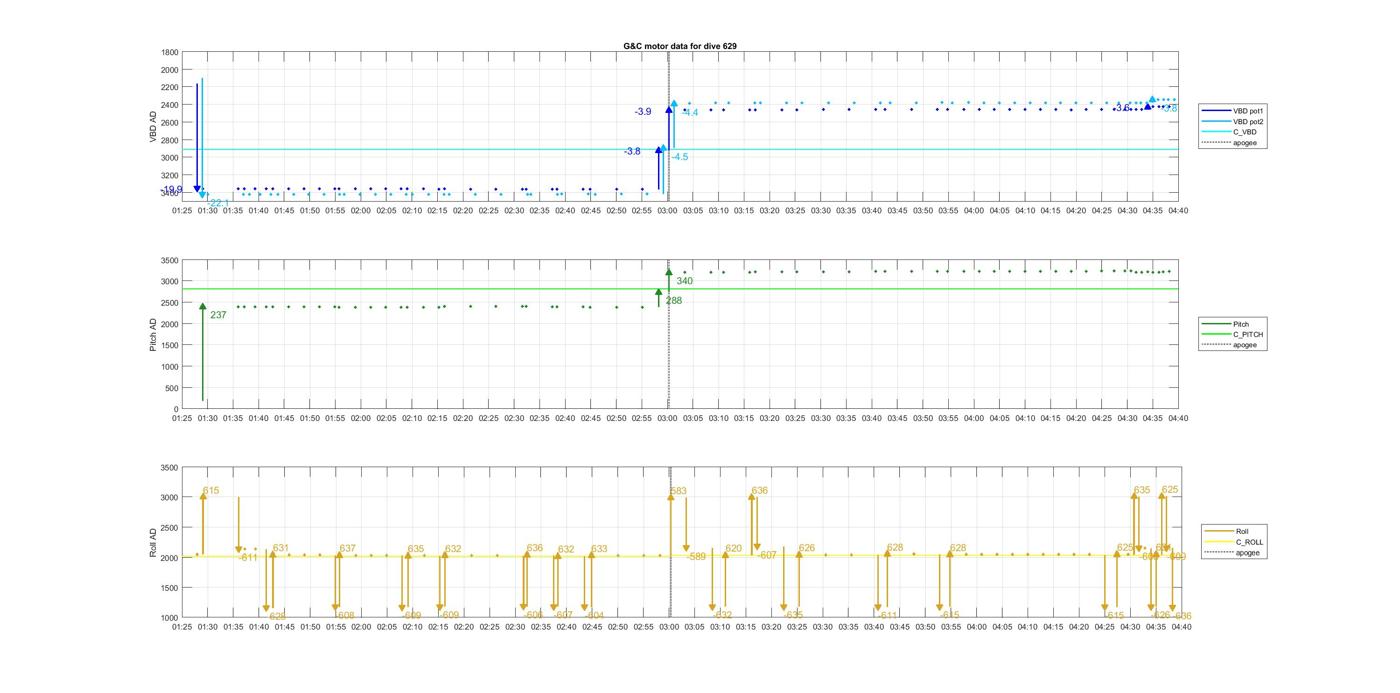Click the '-608' roll data label
The image size is (1400, 693).
pos(345,615)
